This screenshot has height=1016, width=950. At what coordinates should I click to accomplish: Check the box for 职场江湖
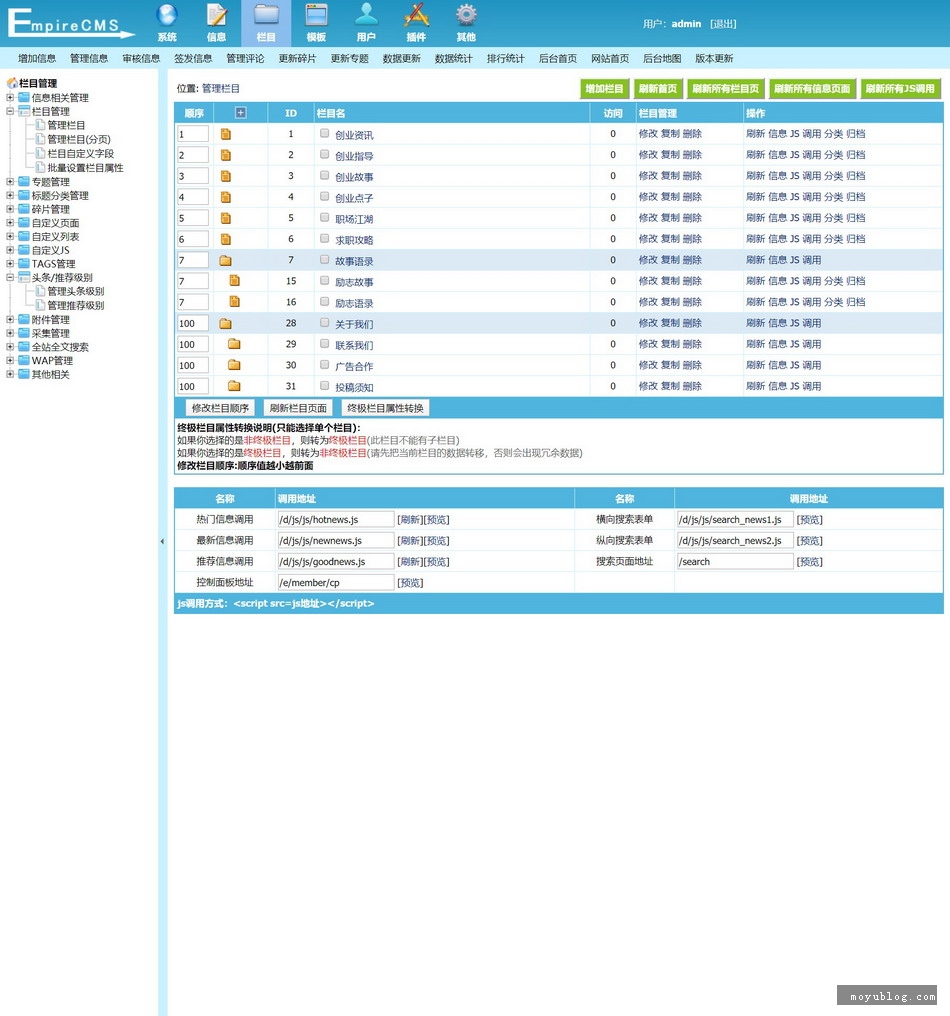pos(325,217)
